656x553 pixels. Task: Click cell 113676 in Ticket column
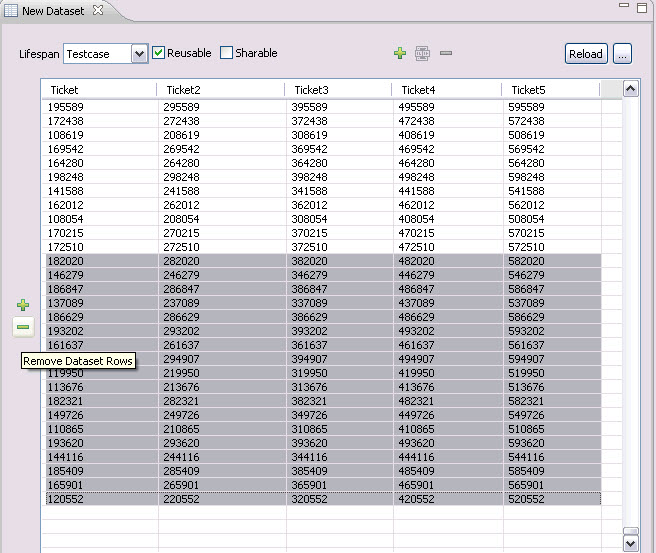[100, 387]
